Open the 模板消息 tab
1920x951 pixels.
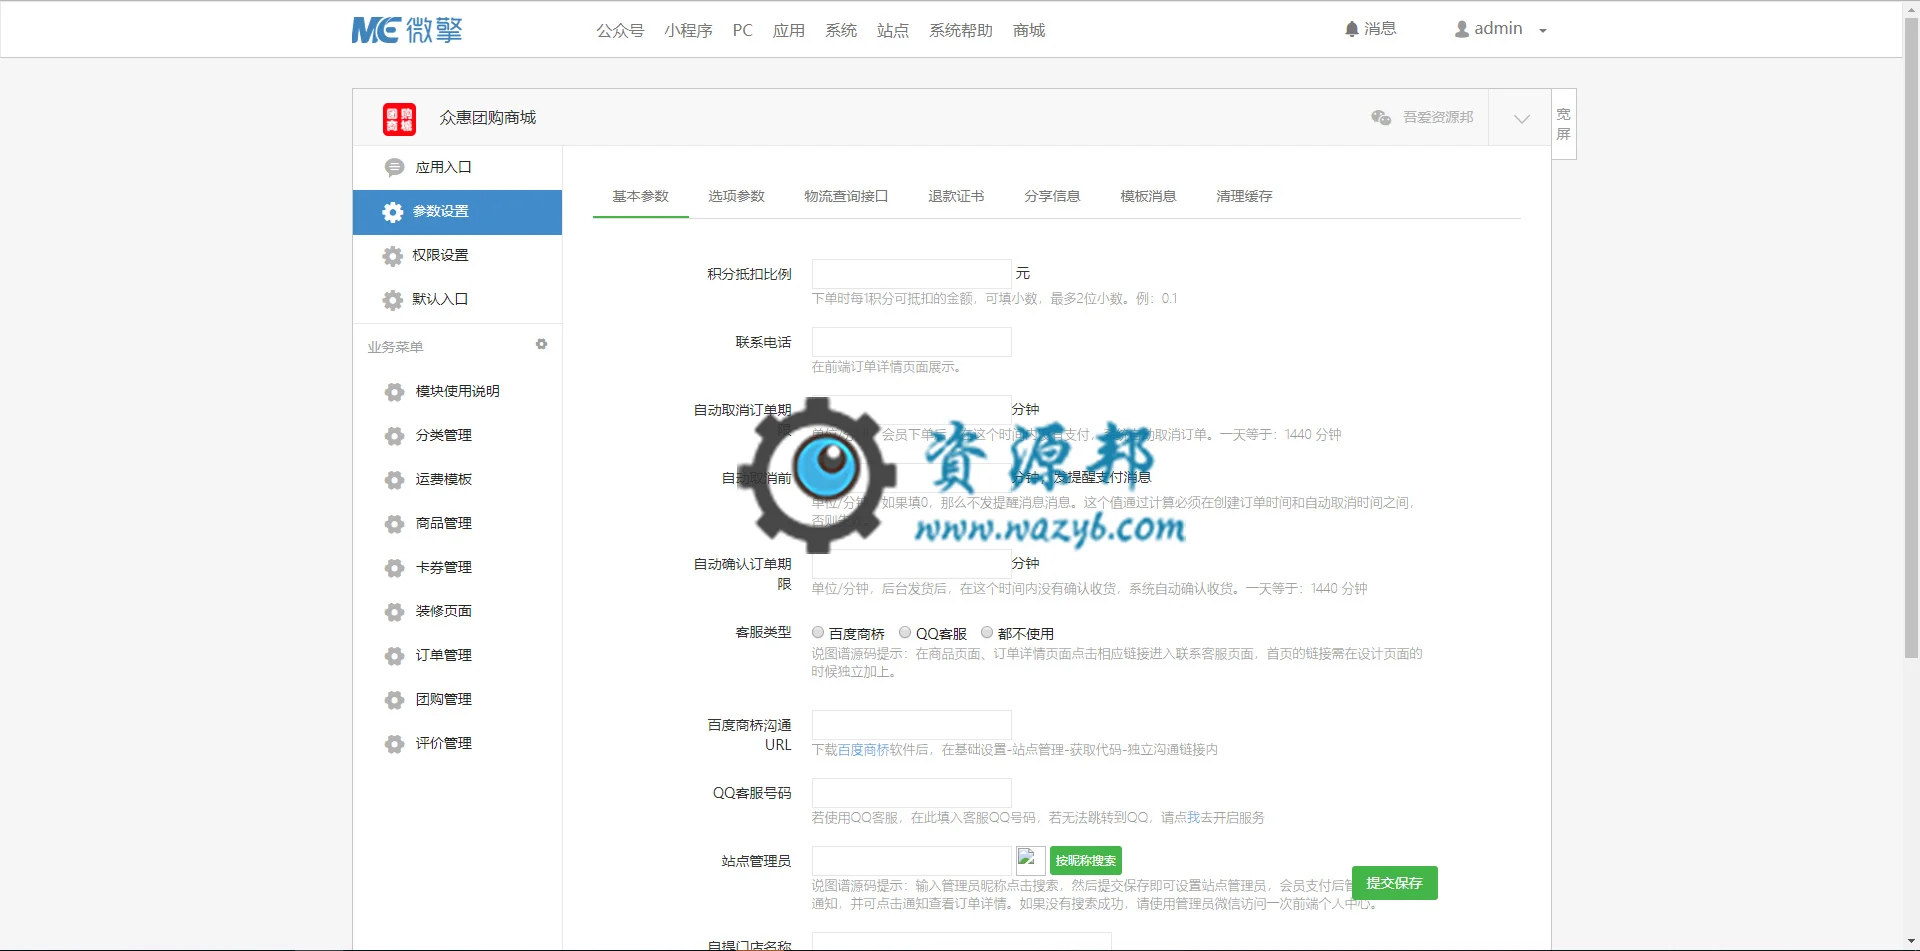point(1148,196)
